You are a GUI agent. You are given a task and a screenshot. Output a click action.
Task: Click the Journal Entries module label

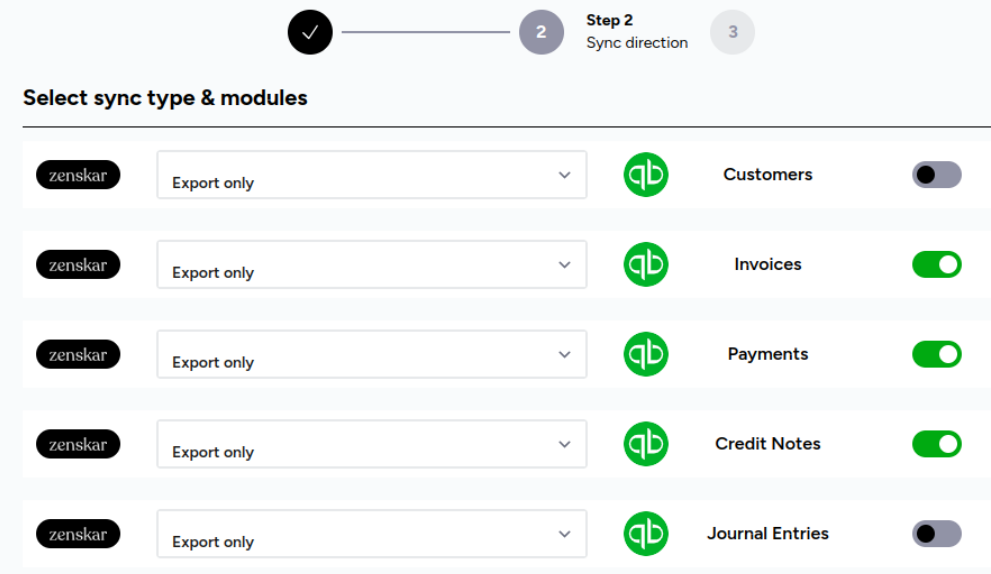(x=768, y=534)
